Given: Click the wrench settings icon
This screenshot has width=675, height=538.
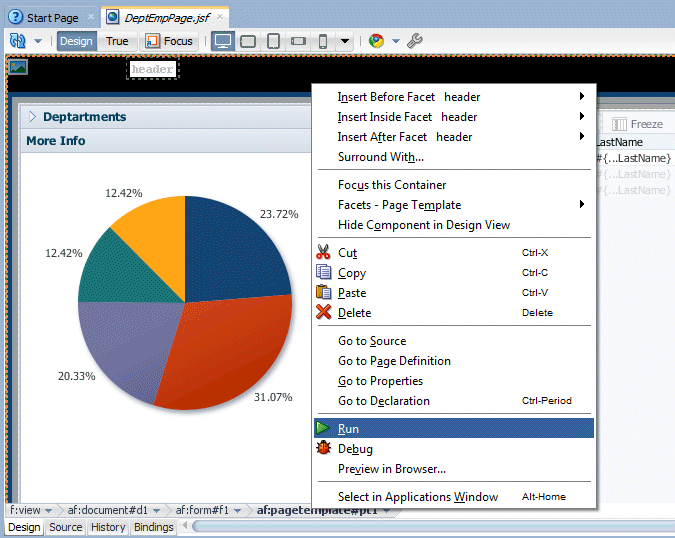Looking at the screenshot, I should coord(415,41).
